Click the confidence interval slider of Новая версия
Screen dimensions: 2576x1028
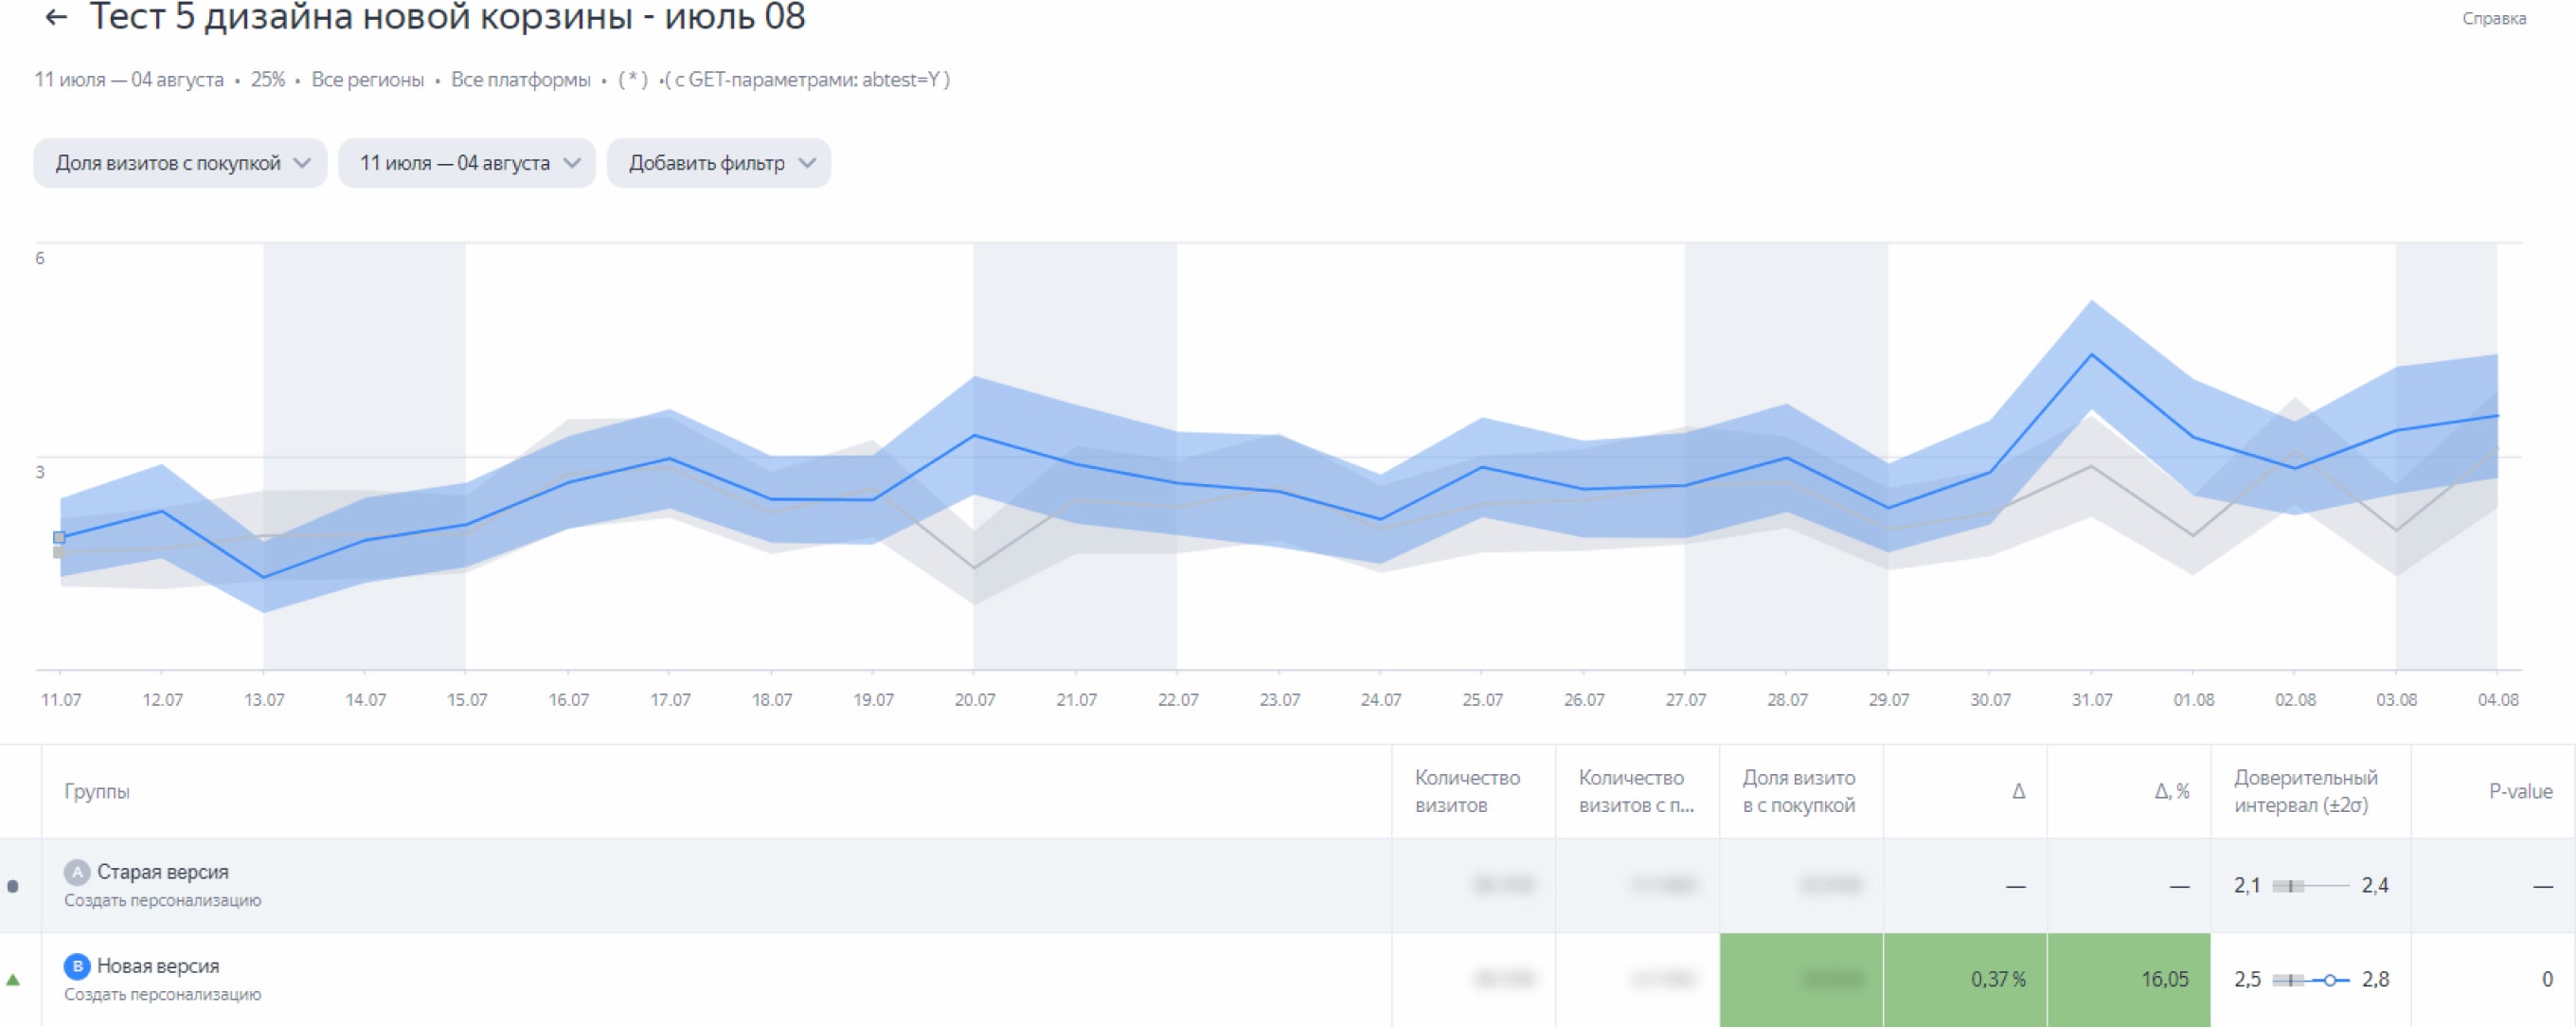pyautogui.click(x=2330, y=980)
